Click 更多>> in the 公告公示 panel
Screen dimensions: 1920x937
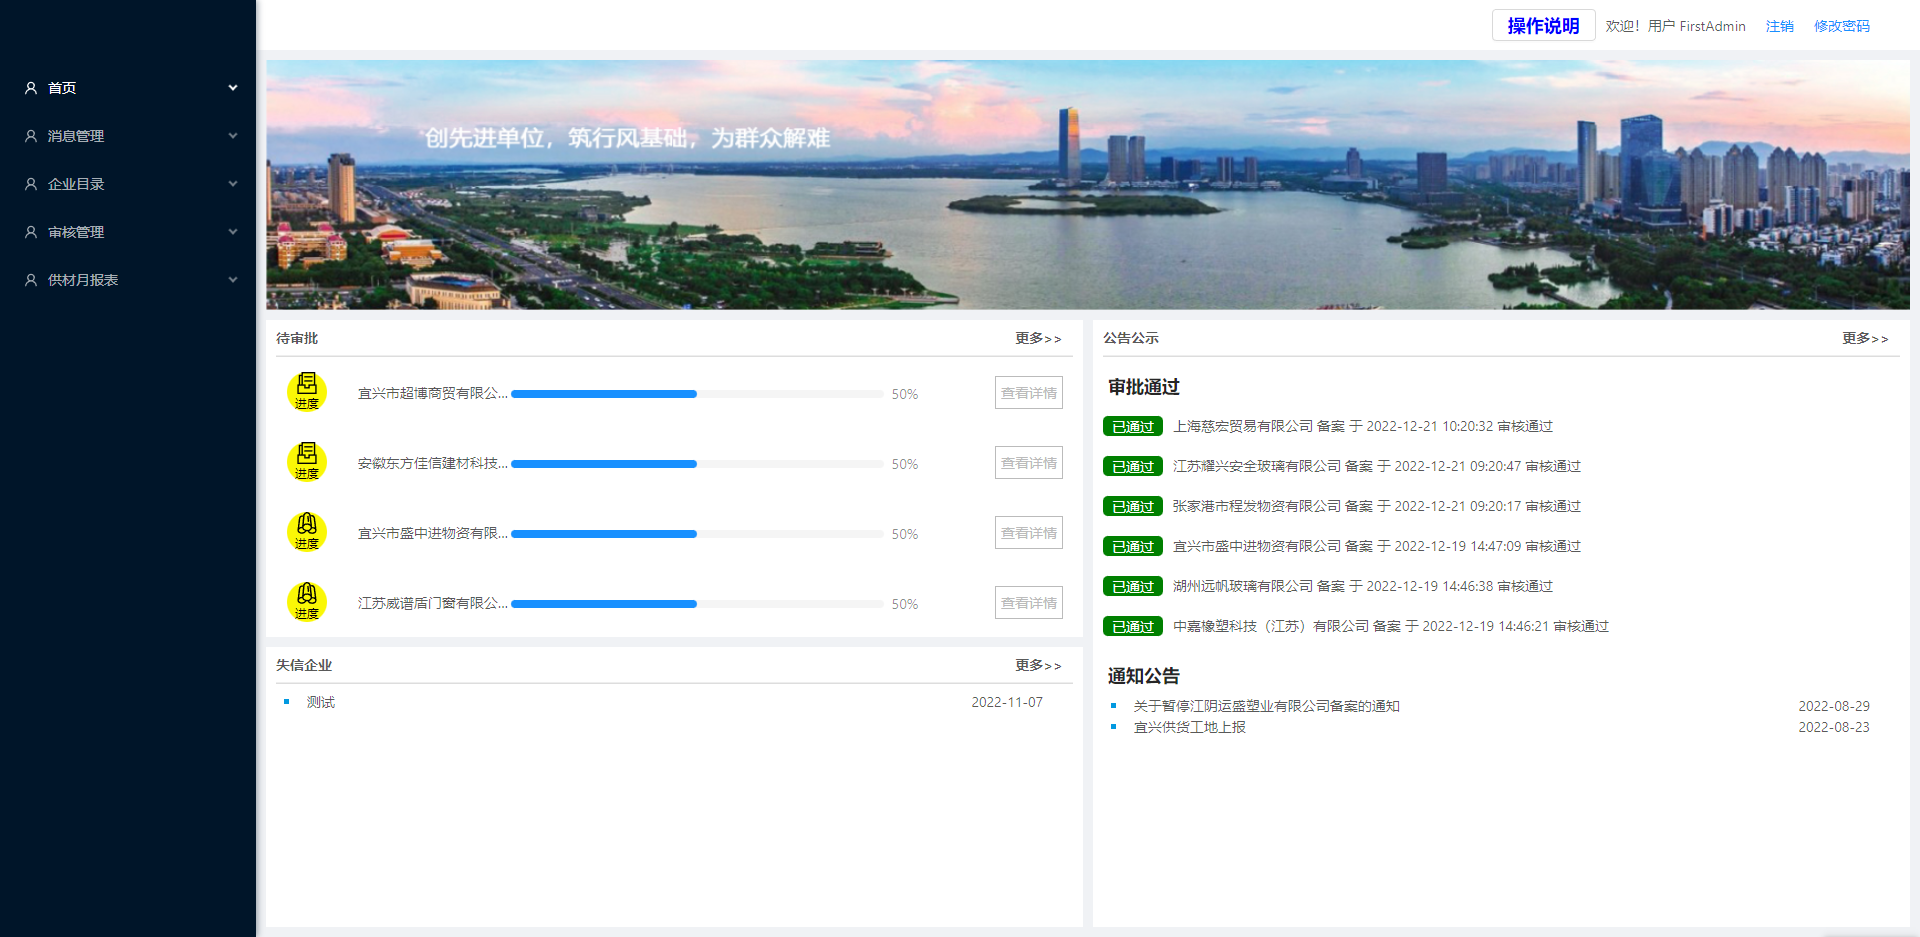coord(1865,338)
